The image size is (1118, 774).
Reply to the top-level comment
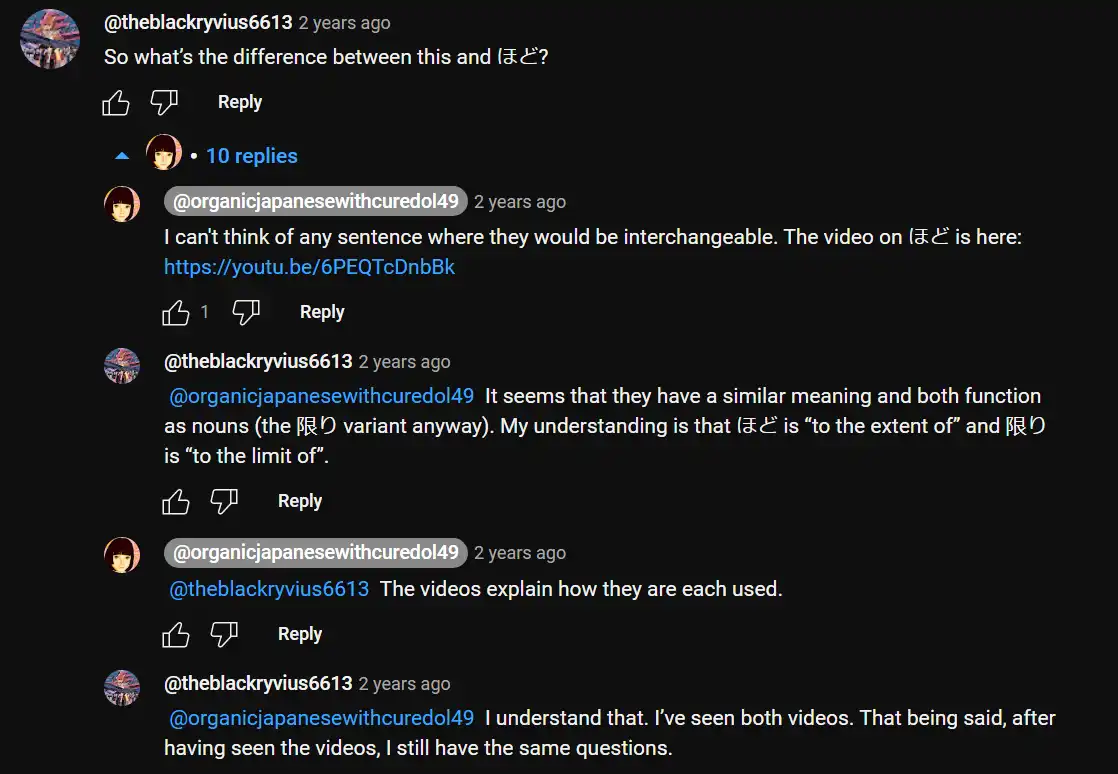tap(240, 102)
